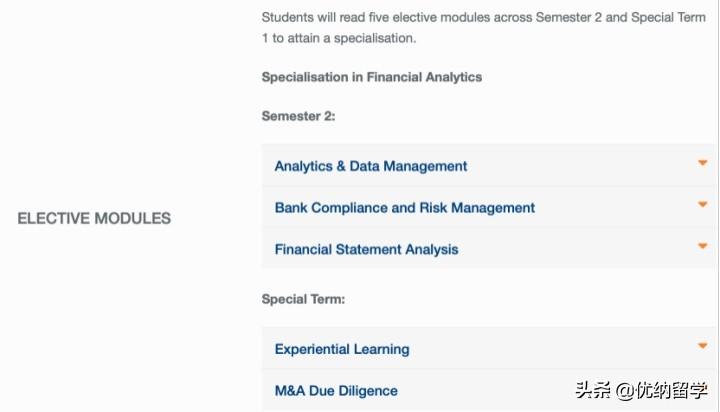Select the Specialisation in Financial Analytics heading
Image resolution: width=720 pixels, height=412 pixels.
371,77
